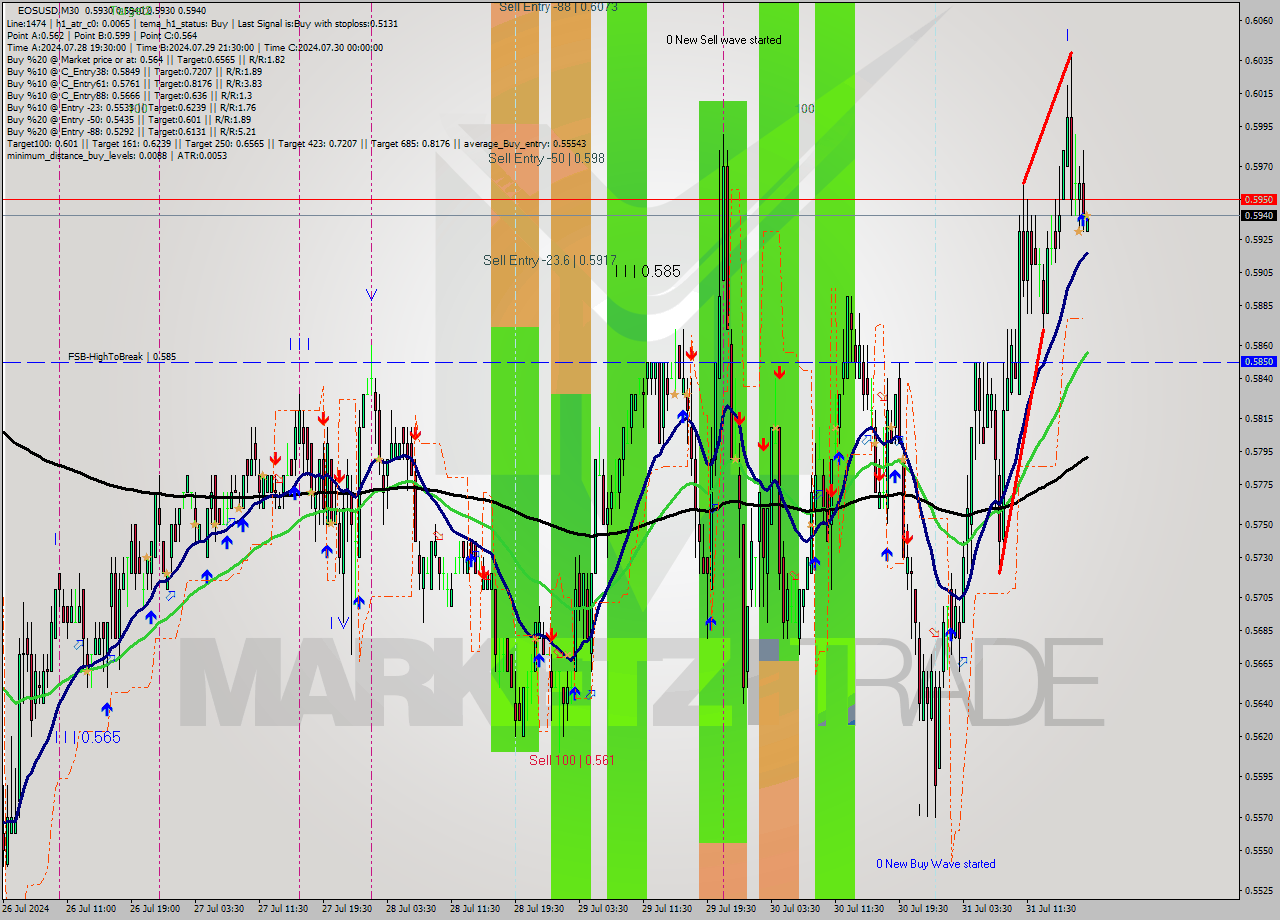Image resolution: width=1280 pixels, height=920 pixels.
Task: Click the 'Line:1474' indicator info line
Action: [x=202, y=22]
